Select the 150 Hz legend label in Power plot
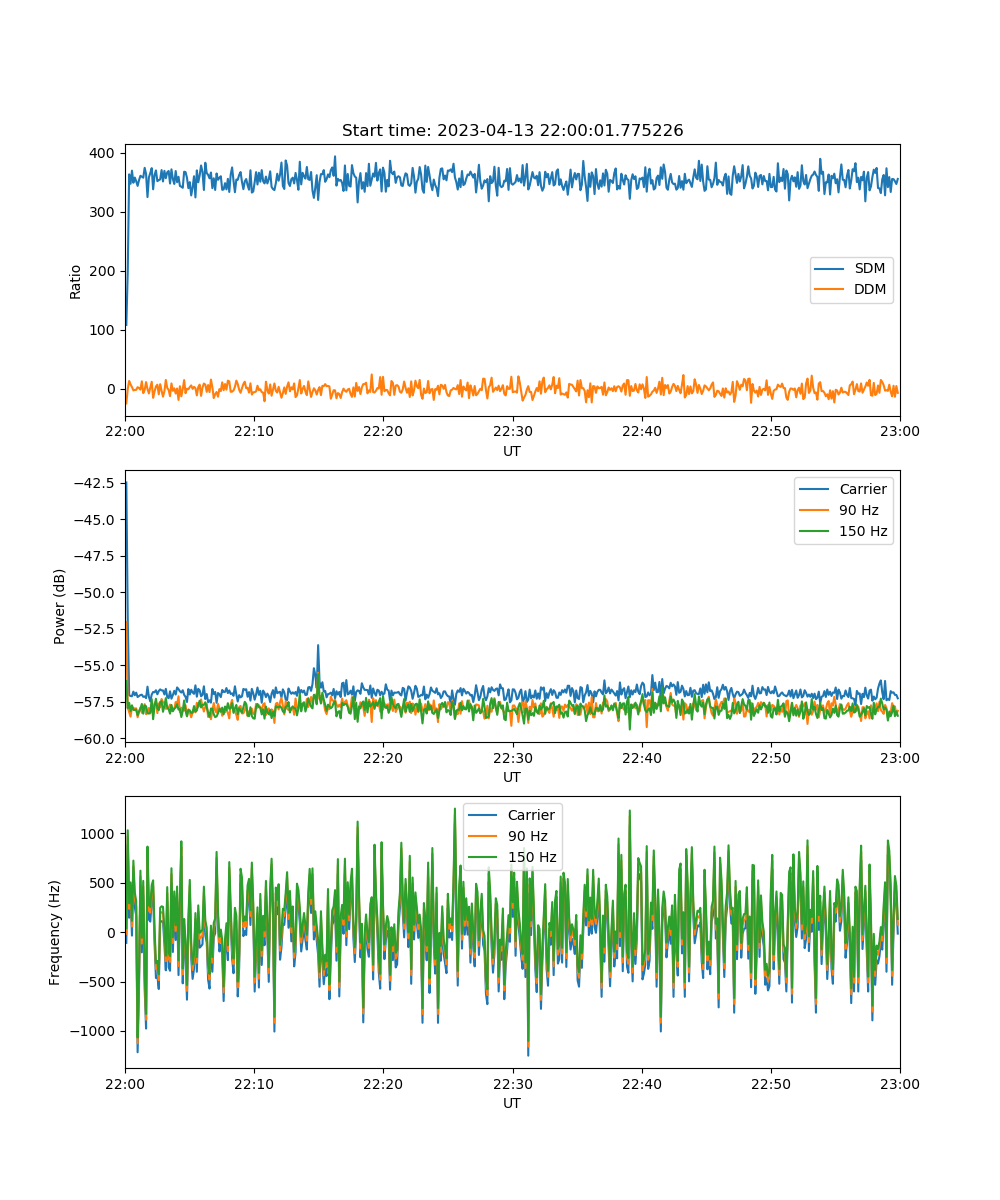The height and width of the screenshot is (1200, 1000). (x=863, y=531)
